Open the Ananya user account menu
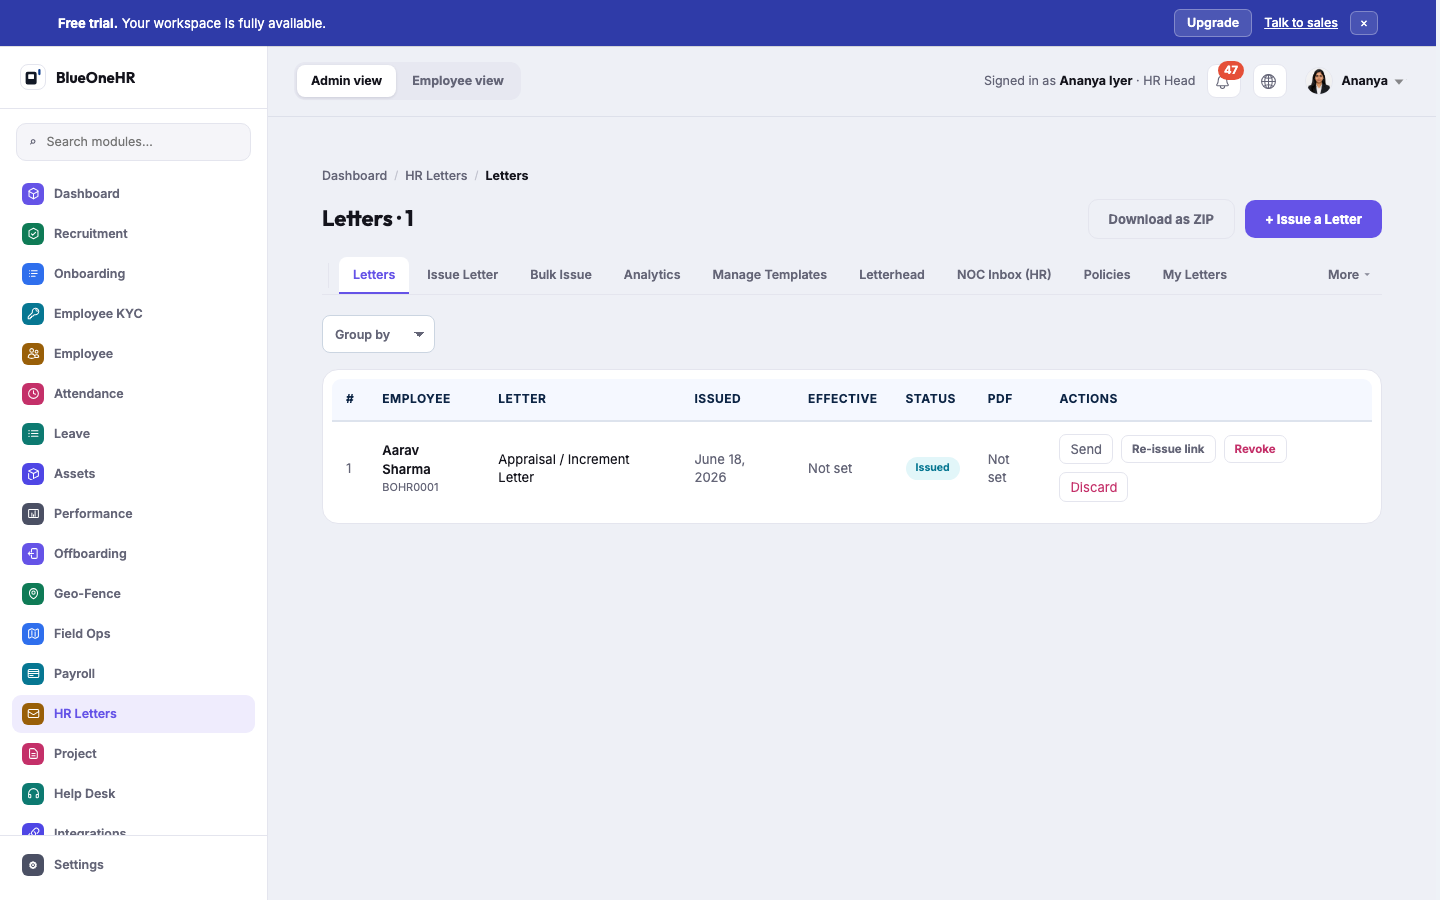This screenshot has width=1440, height=900. click(x=1356, y=81)
